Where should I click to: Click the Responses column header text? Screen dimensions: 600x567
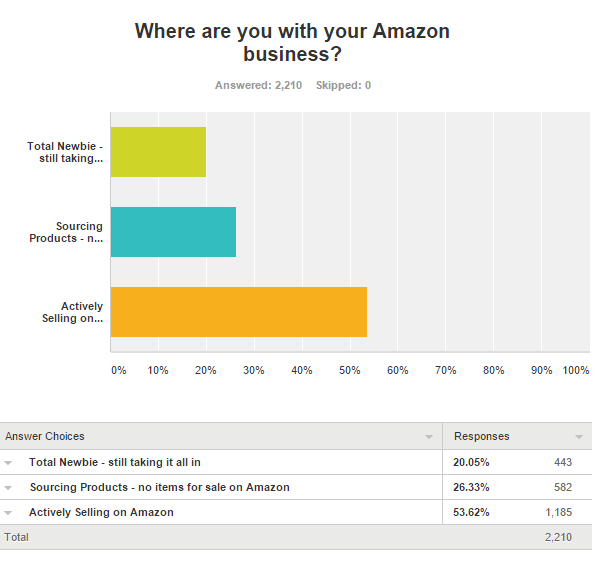click(x=481, y=436)
